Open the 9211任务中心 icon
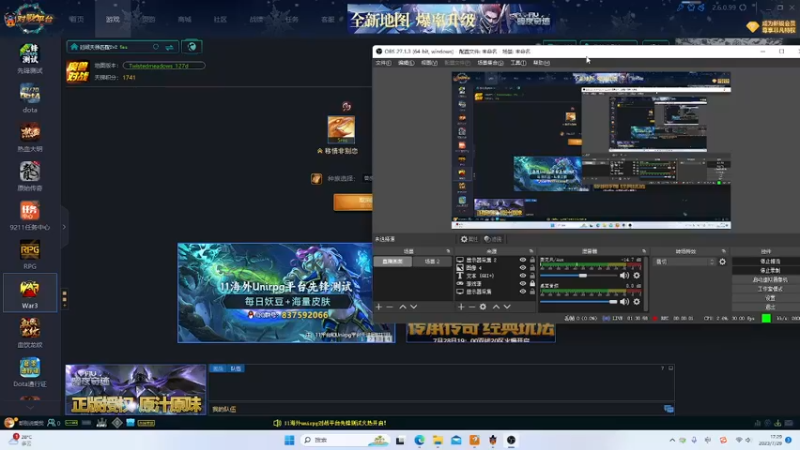Viewport: 800px width, 450px height. 30,211
